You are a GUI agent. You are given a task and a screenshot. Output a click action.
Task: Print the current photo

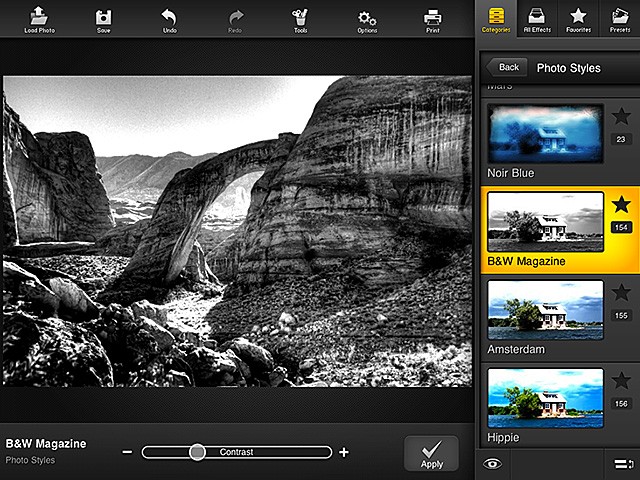(432, 18)
